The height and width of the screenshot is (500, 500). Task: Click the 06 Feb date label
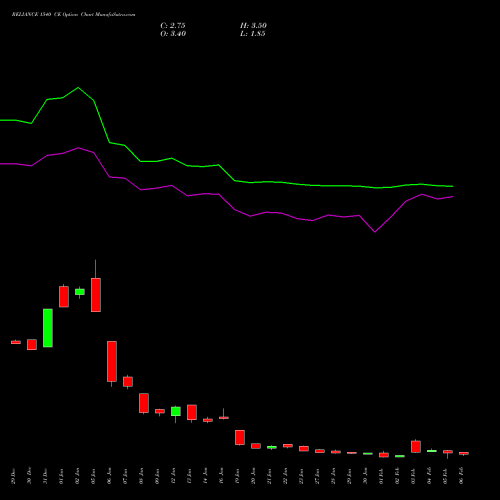click(x=461, y=476)
